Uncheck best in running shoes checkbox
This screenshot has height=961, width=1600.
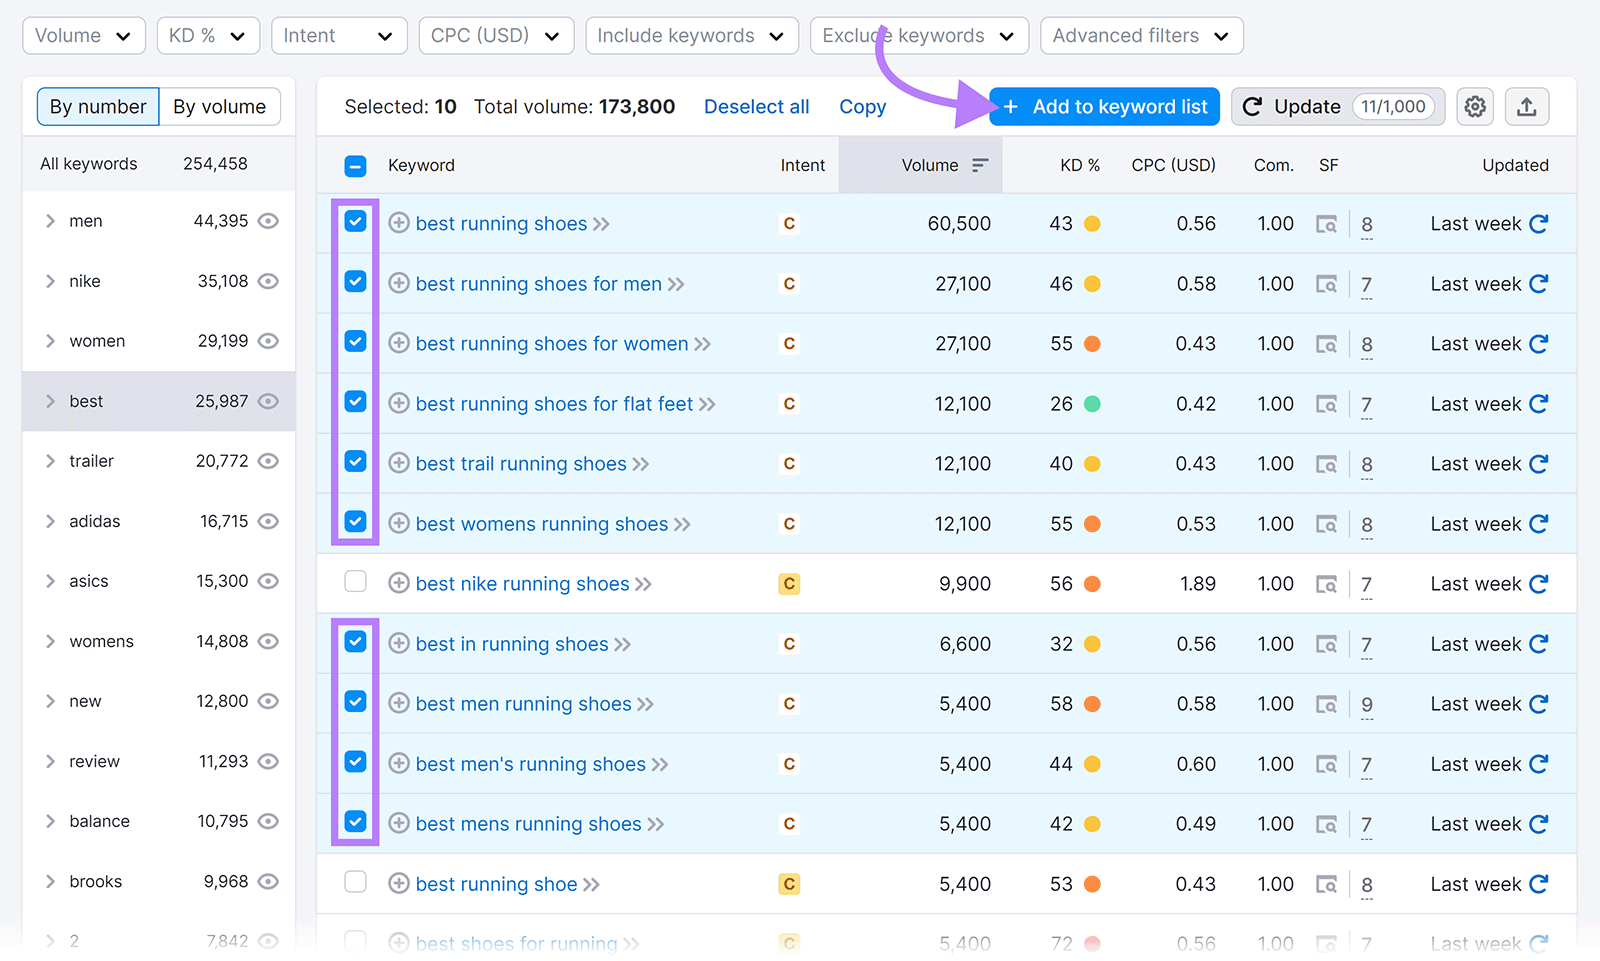tap(355, 641)
